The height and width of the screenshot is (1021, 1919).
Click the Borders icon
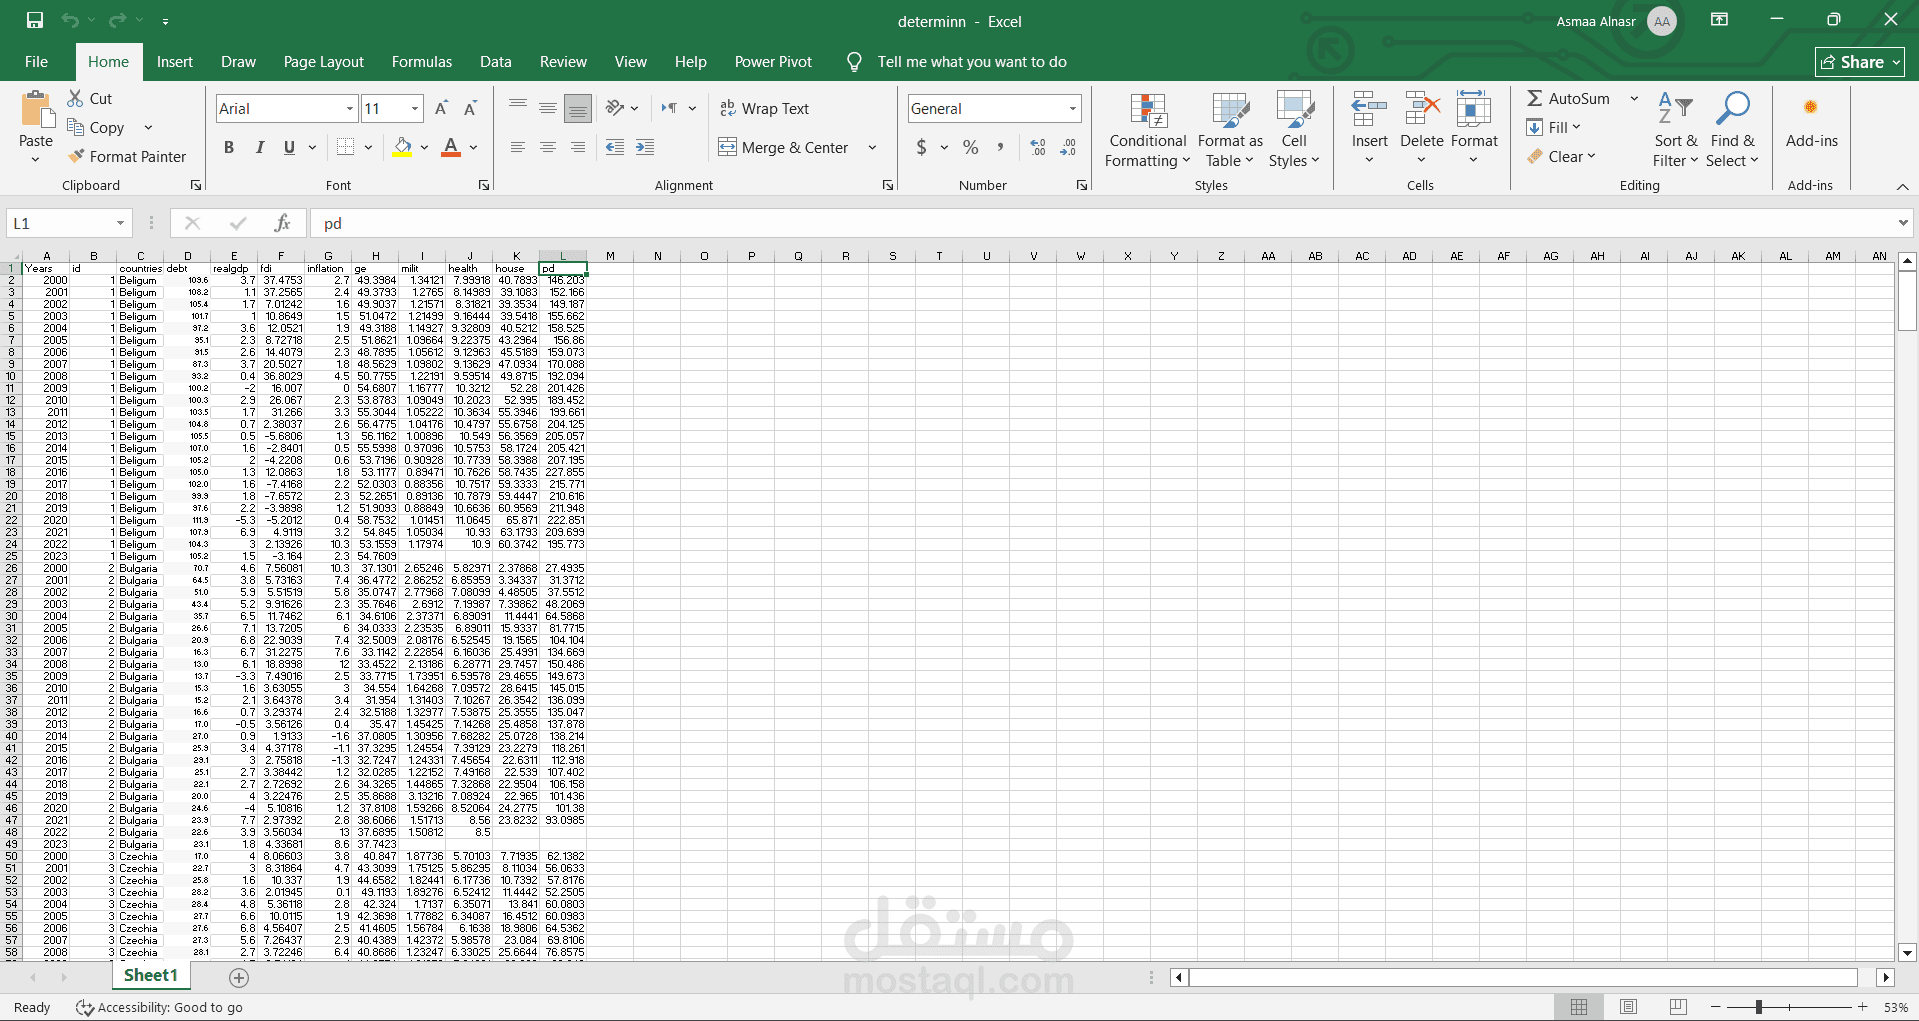coord(346,147)
